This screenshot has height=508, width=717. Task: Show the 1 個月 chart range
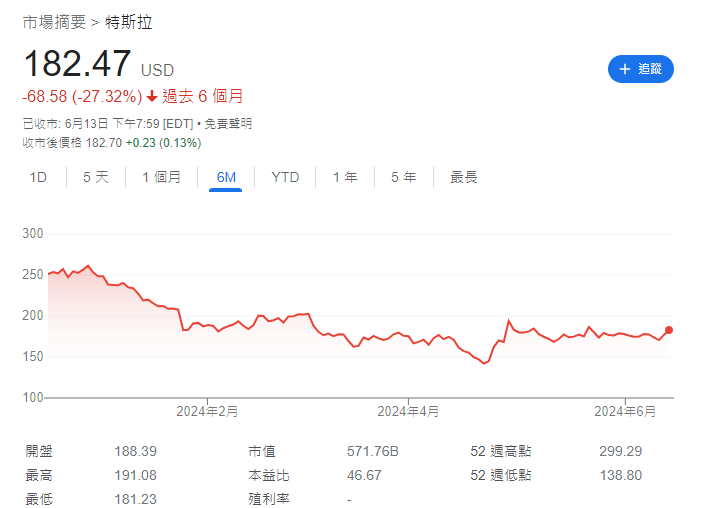point(161,177)
